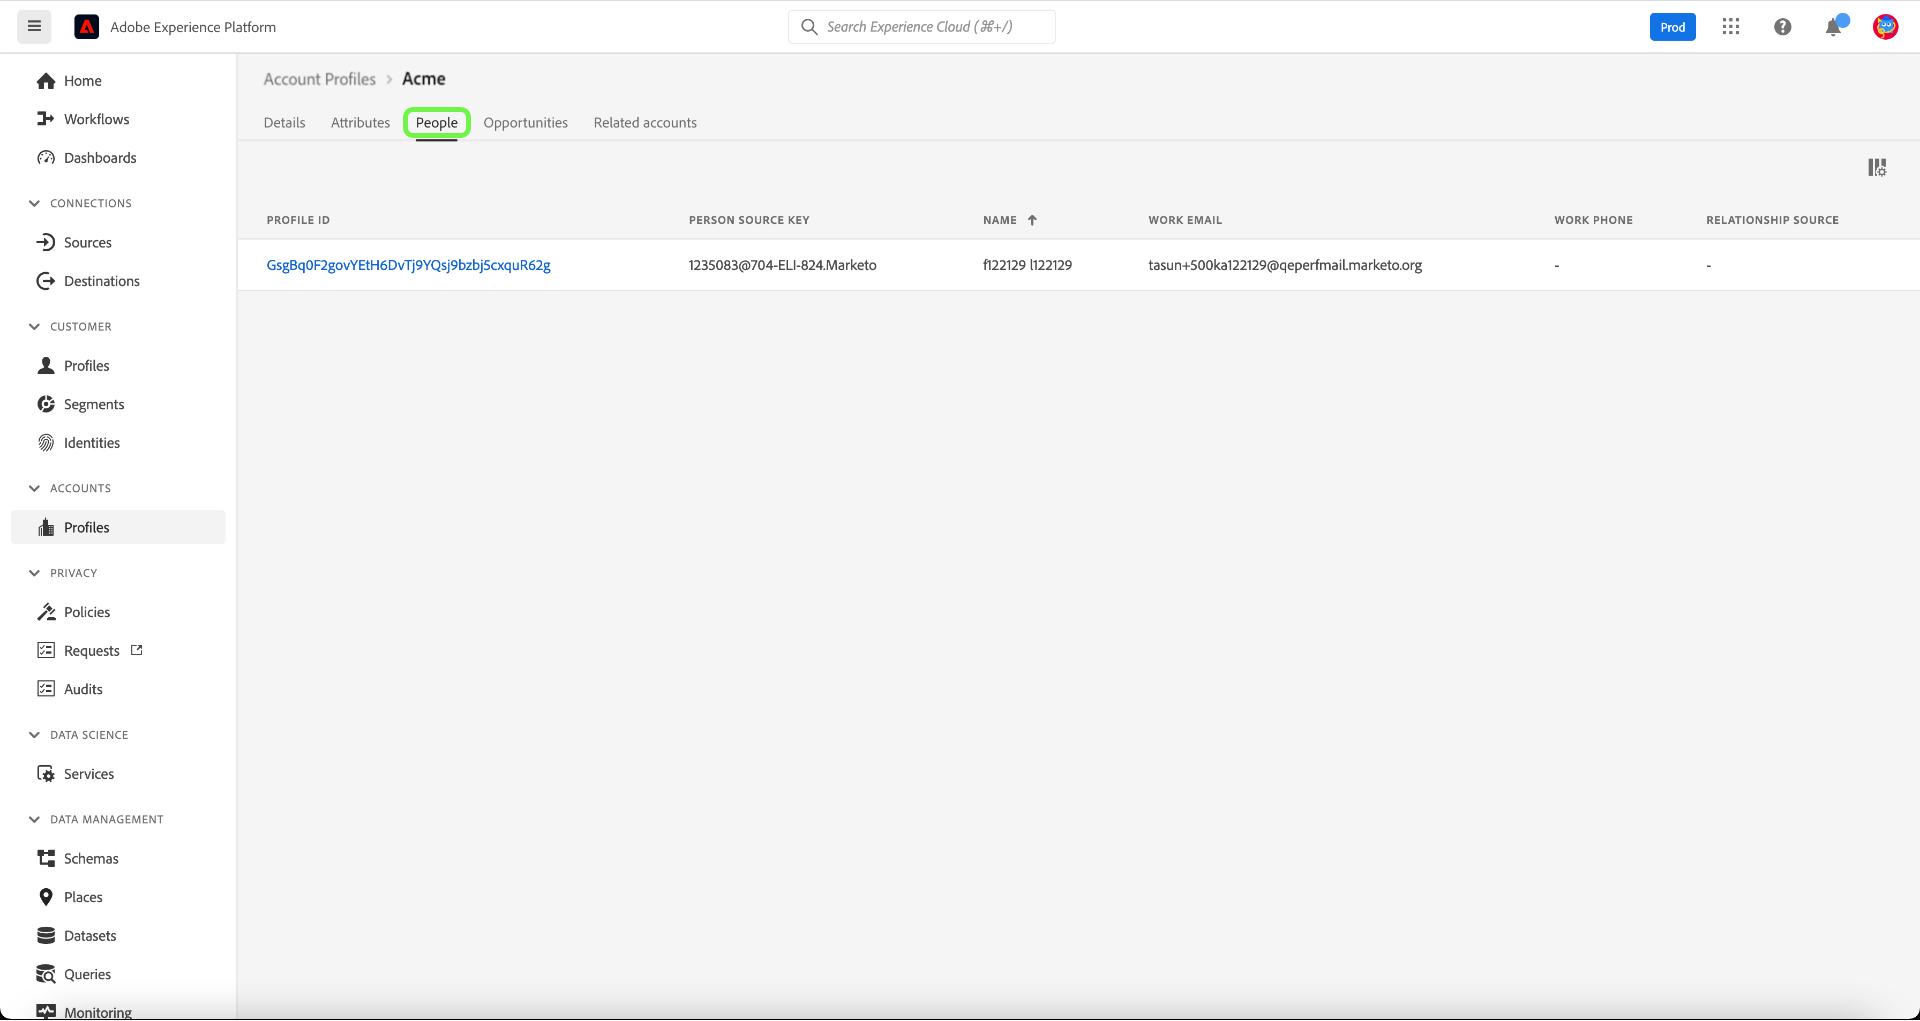Click the Audits icon
Screen dimensions: 1920x1021
46,689
